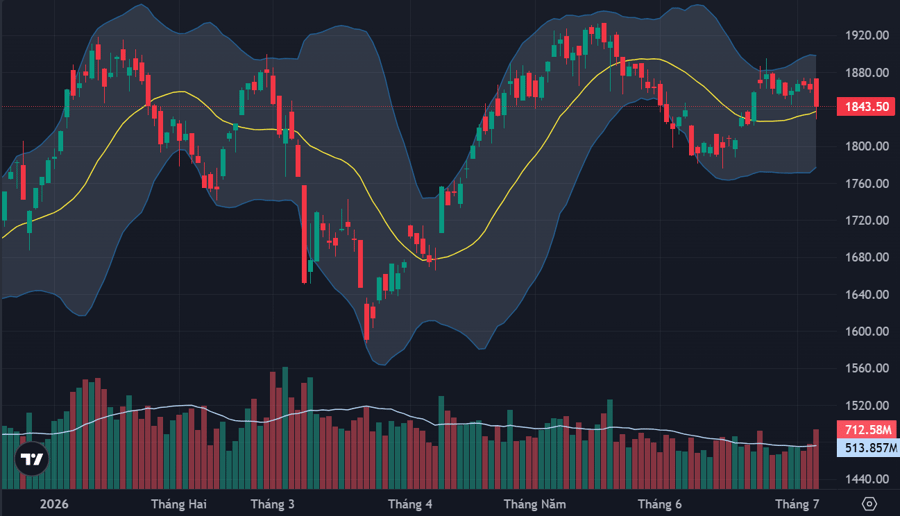The height and width of the screenshot is (516, 900).
Task: Select Tháng Năm on the time axis
Action: tap(534, 504)
